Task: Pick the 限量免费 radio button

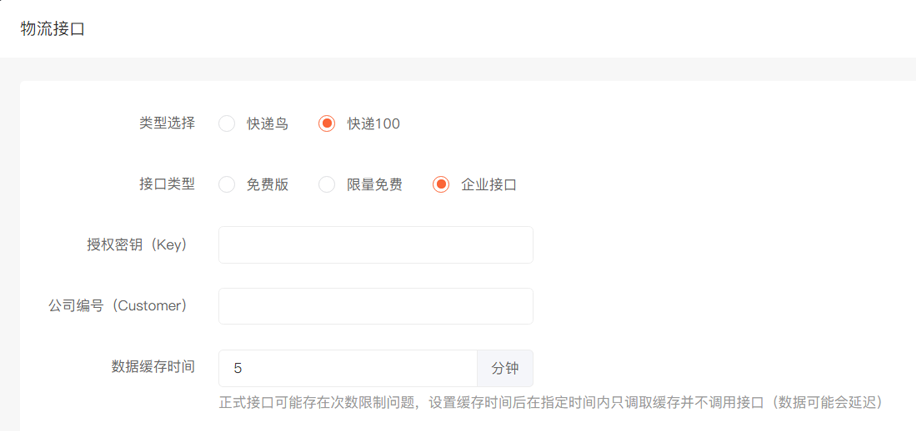Action: coord(327,185)
